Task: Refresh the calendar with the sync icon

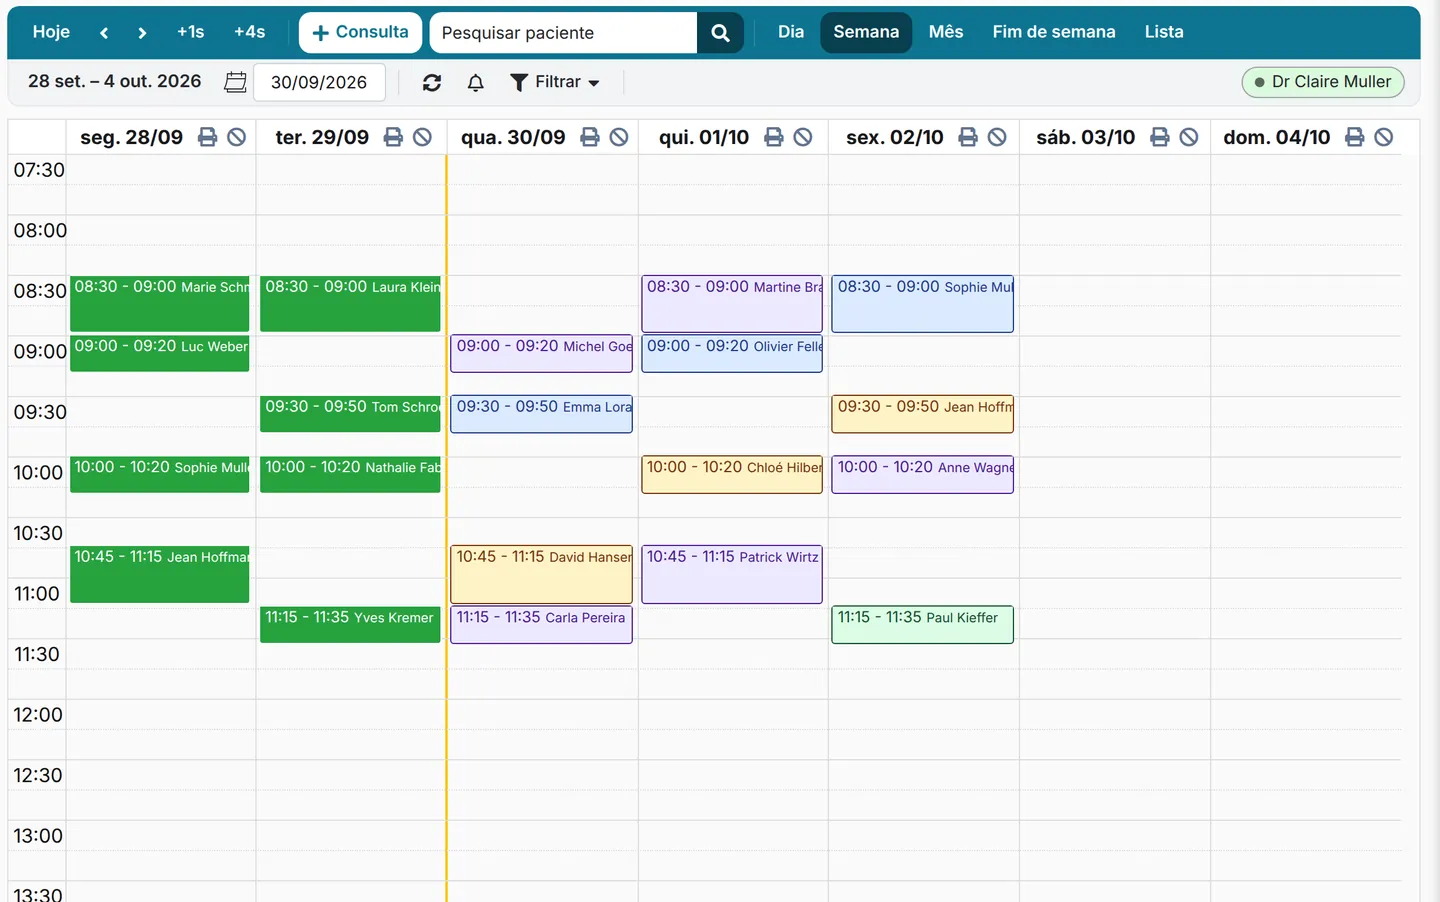Action: click(x=432, y=83)
